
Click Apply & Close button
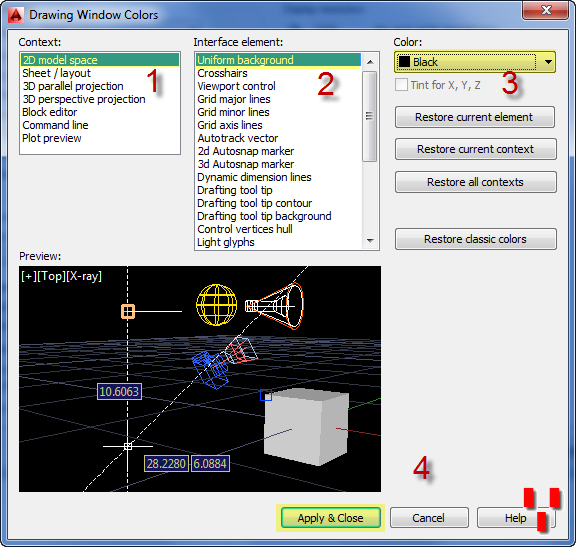(x=331, y=518)
